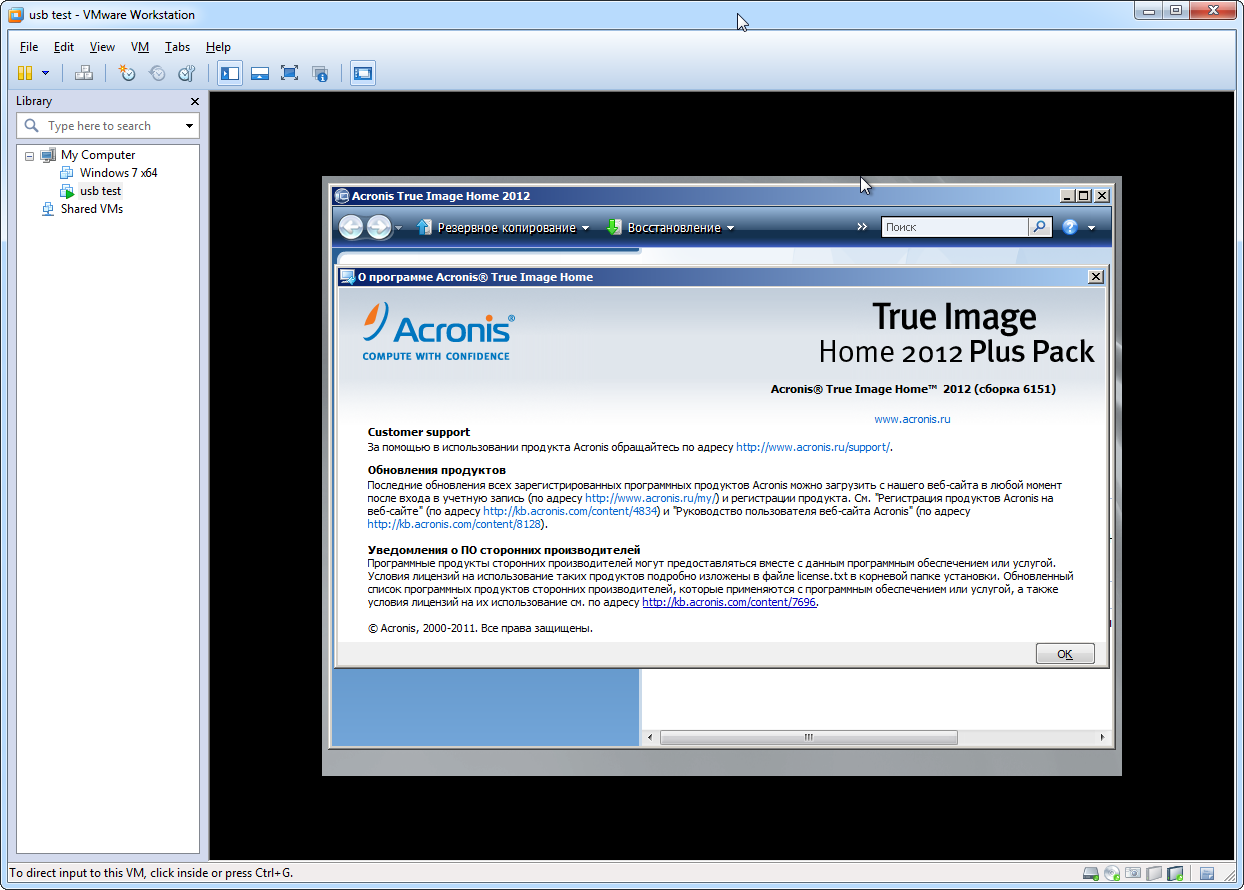Enter full screen mode from the toolbar
Image resolution: width=1244 pixels, height=890 pixels.
click(290, 73)
